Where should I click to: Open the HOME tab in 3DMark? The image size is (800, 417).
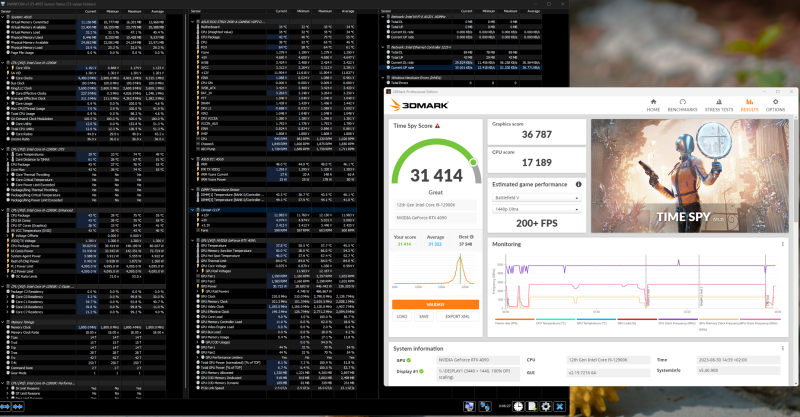pos(653,105)
